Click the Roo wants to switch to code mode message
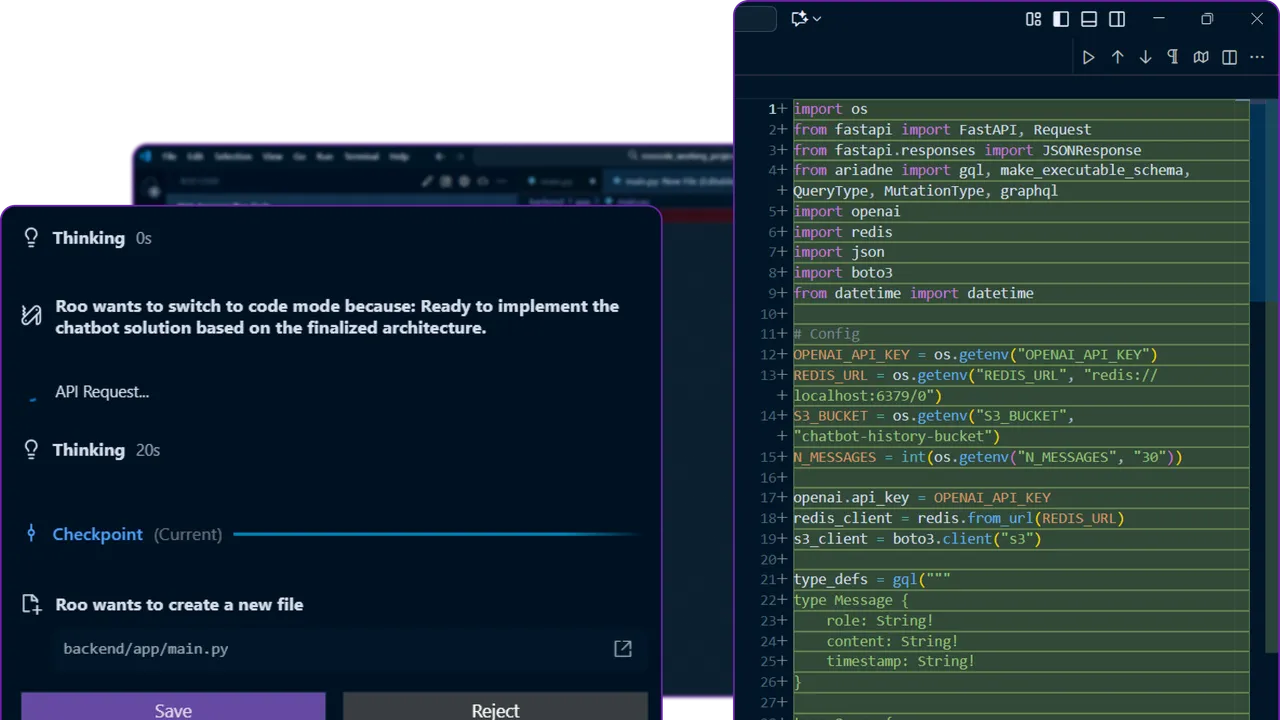 click(x=337, y=317)
